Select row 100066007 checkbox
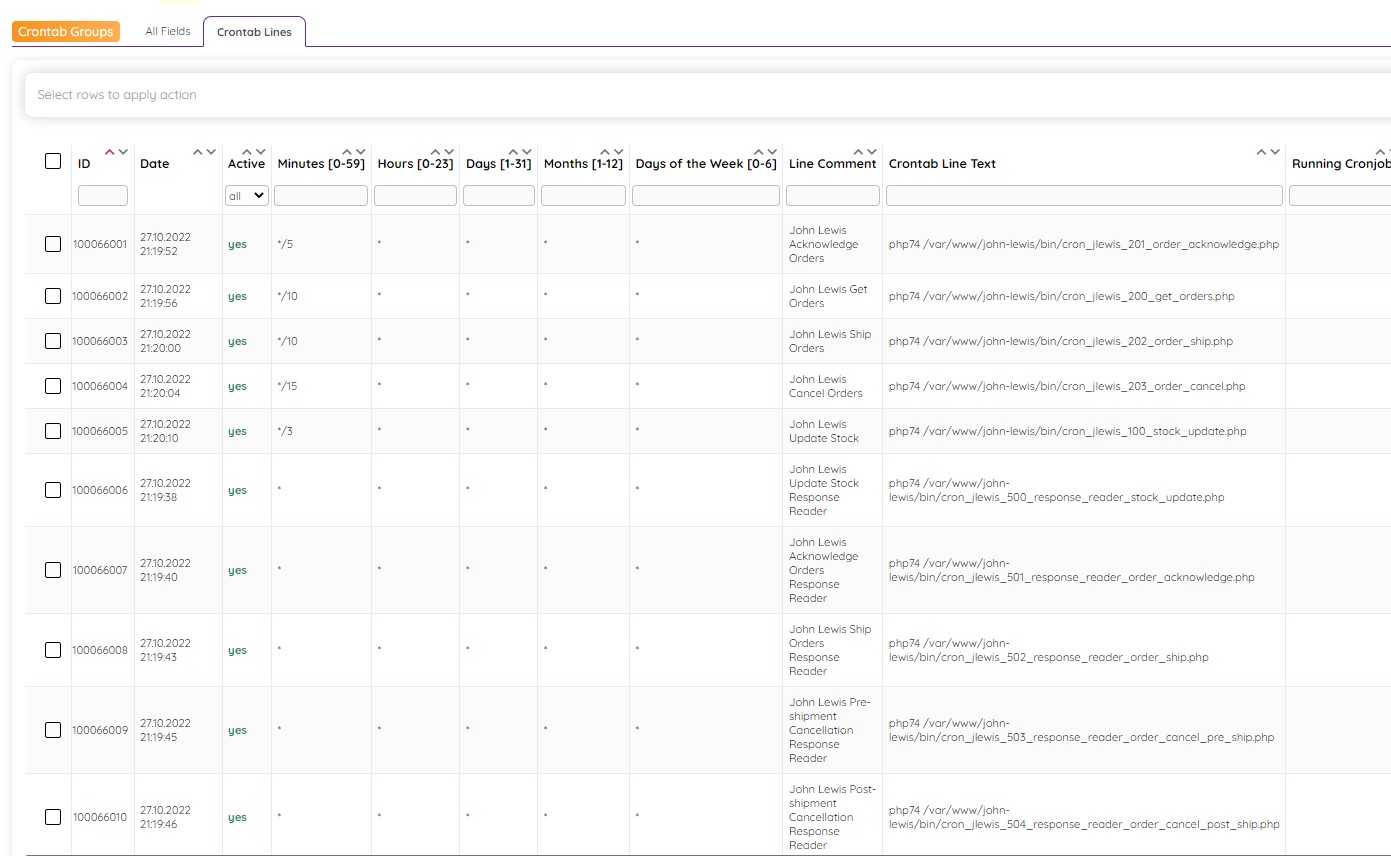 pos(53,570)
